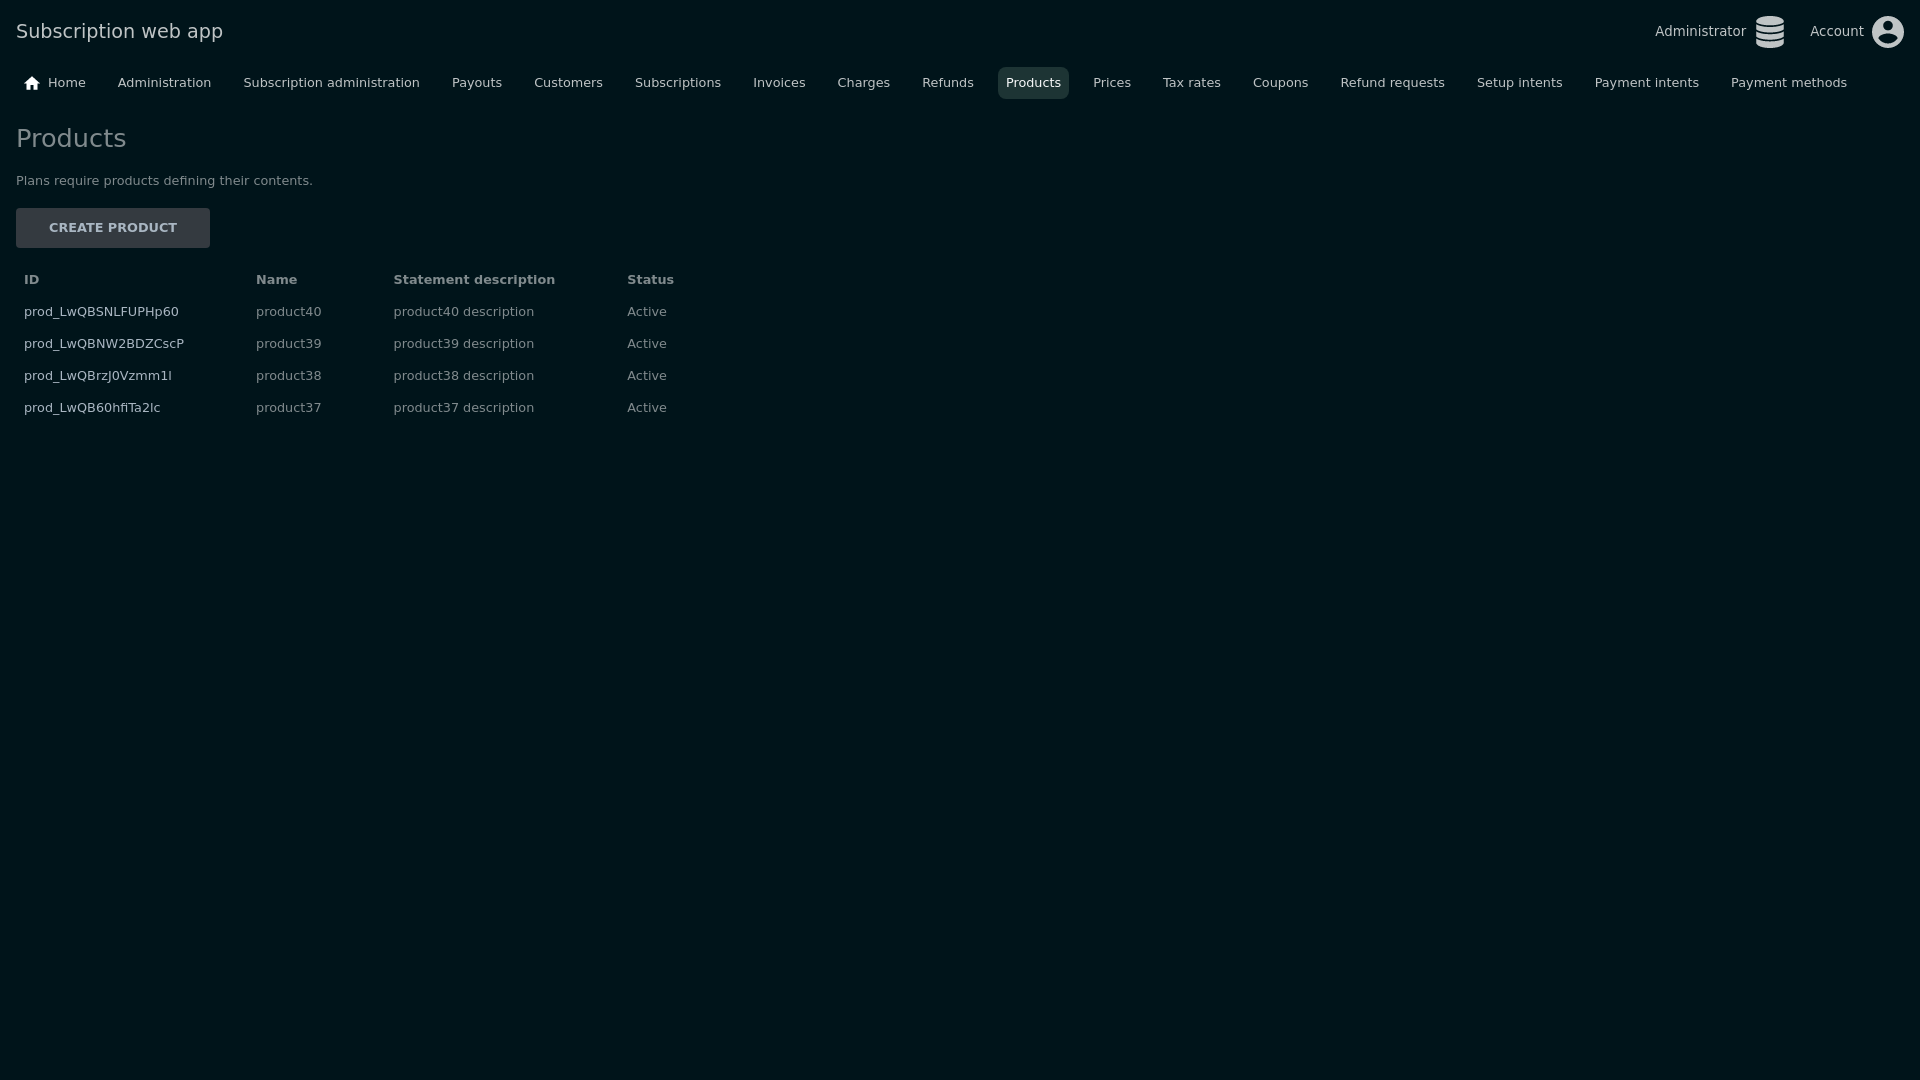Go to Payment methods page
1920x1080 pixels.
(x=1788, y=83)
